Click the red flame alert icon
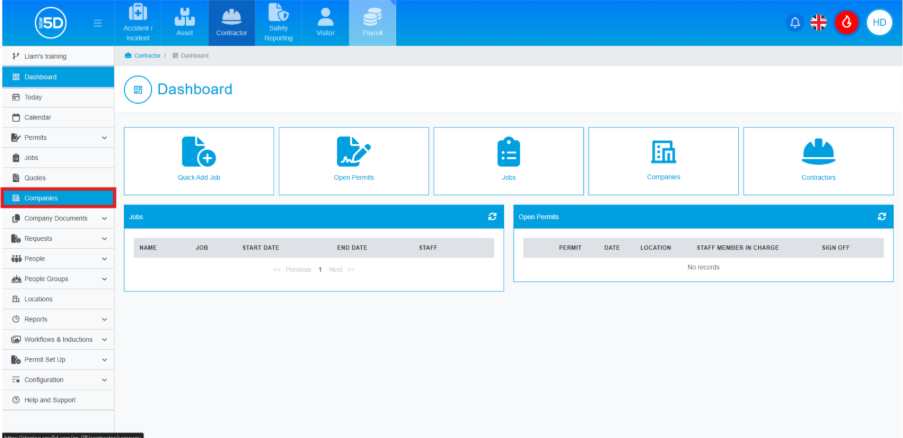 click(846, 22)
